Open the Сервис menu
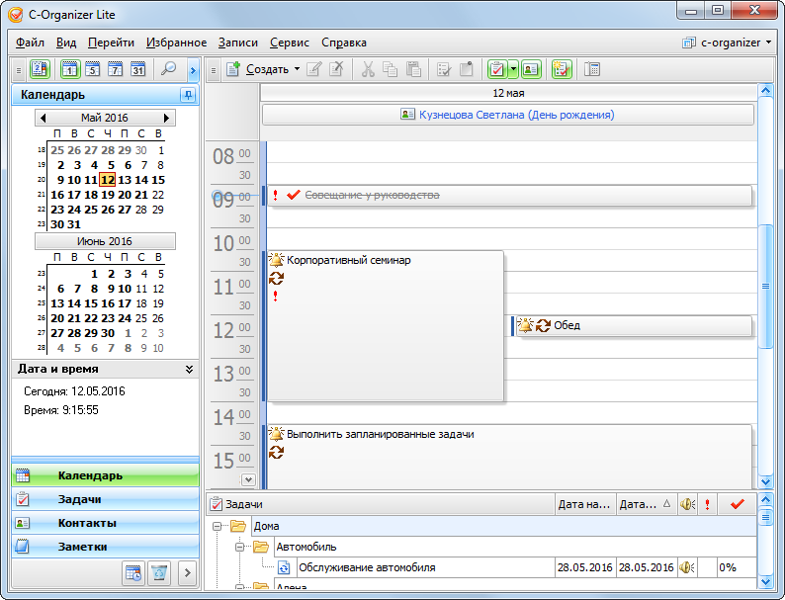Screen dimensions: 785x600 coord(289,43)
